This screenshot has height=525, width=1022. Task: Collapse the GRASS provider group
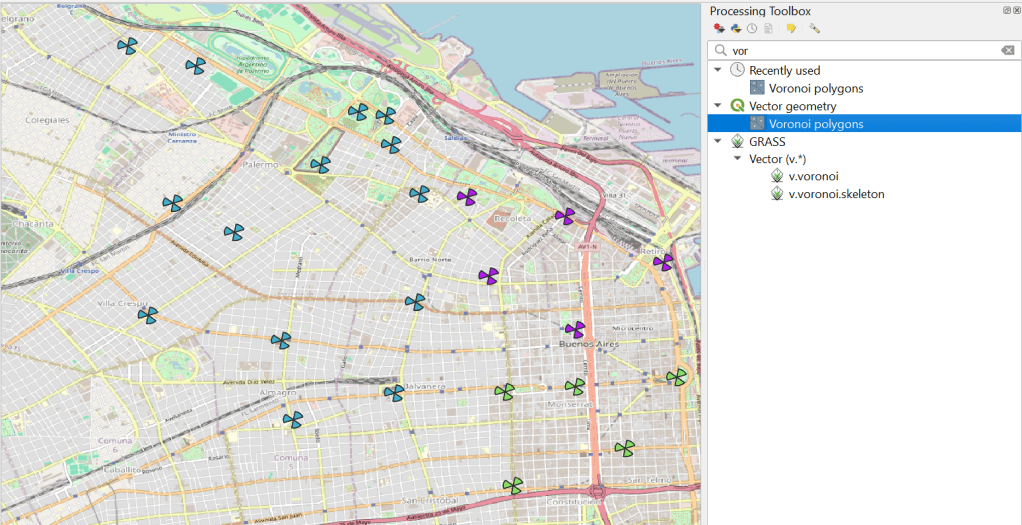point(720,142)
